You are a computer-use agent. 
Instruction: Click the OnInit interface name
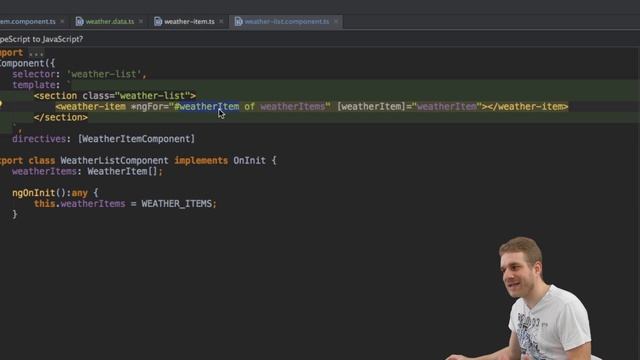coord(249,161)
